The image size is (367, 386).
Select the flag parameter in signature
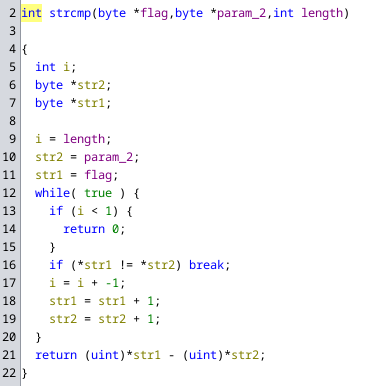tap(154, 13)
